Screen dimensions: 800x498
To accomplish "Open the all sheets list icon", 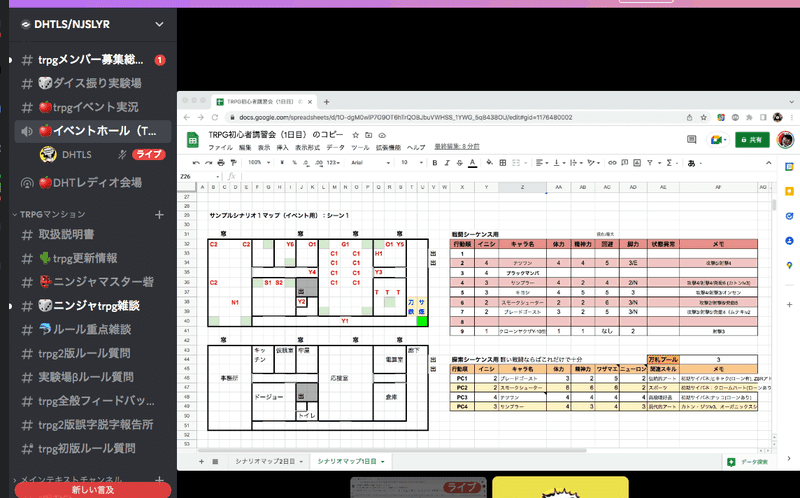I will coord(215,461).
